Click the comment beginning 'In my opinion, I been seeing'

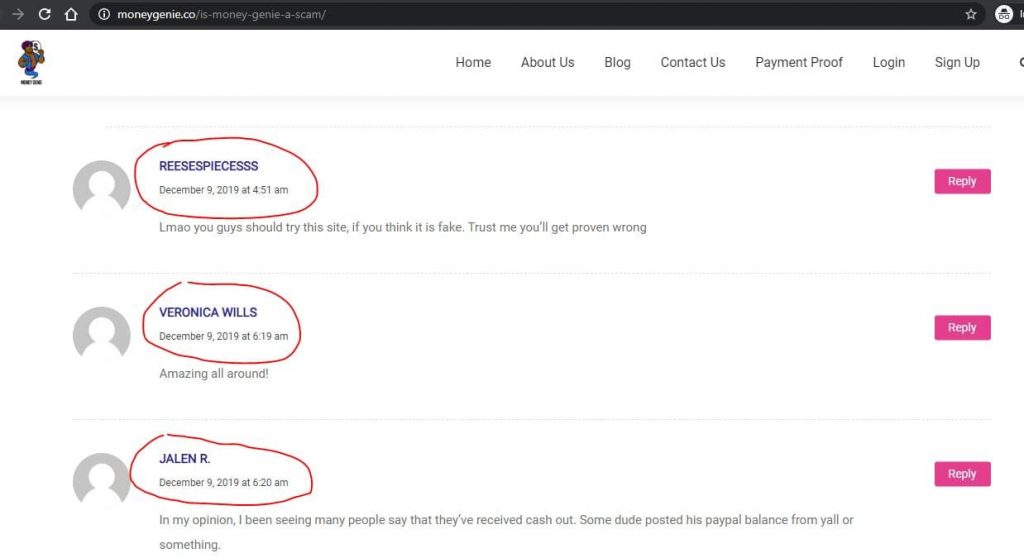coord(506,532)
